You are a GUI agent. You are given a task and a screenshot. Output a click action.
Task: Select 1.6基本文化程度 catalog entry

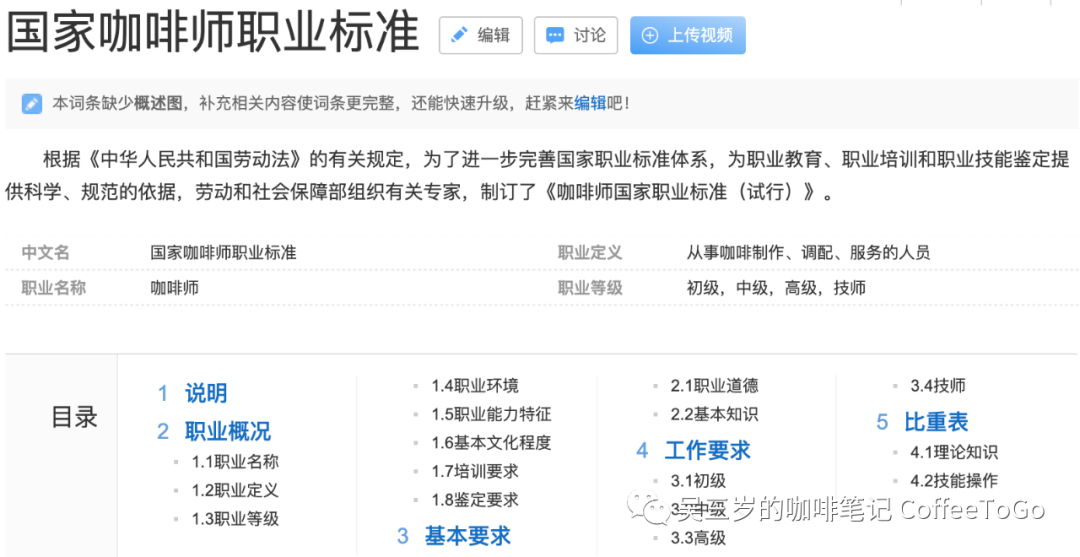492,443
